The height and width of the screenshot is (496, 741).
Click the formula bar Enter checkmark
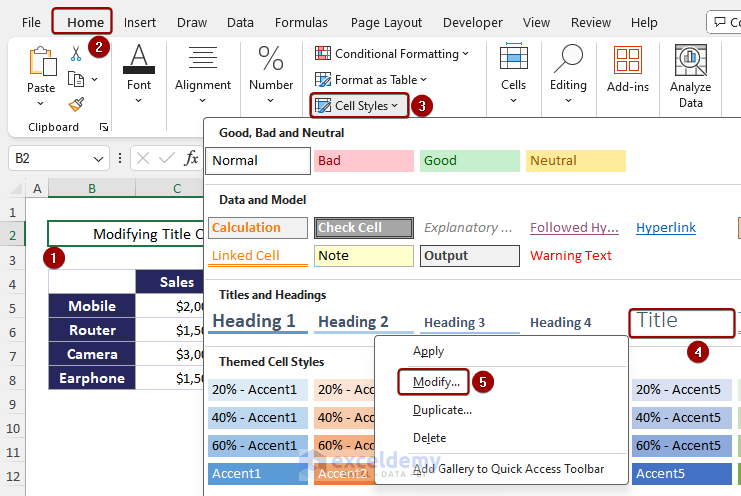pyautogui.click(x=167, y=158)
